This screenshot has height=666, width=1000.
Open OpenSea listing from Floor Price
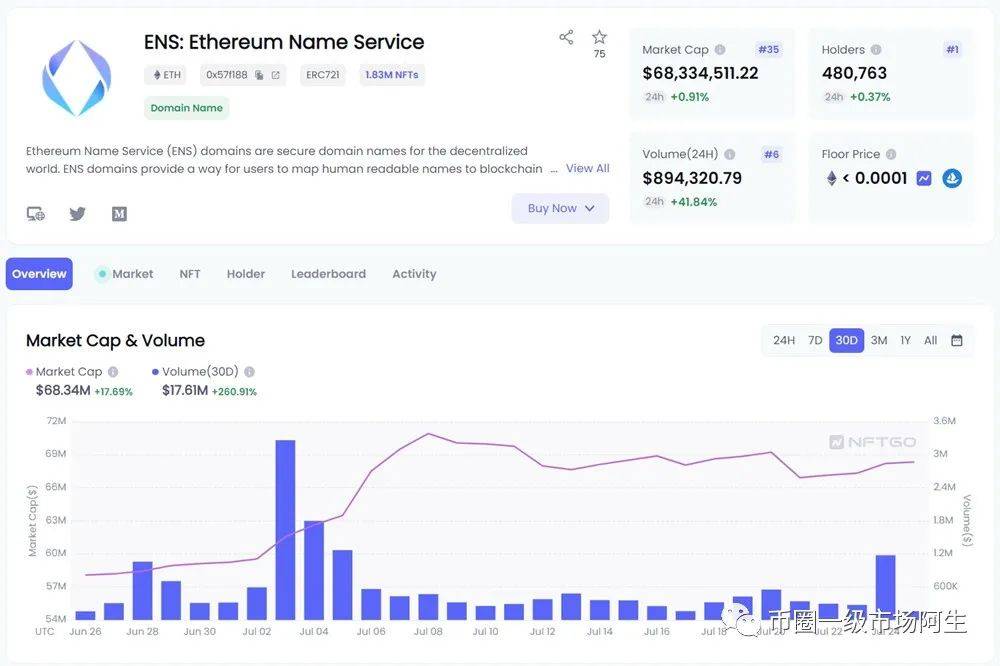pyautogui.click(x=952, y=178)
